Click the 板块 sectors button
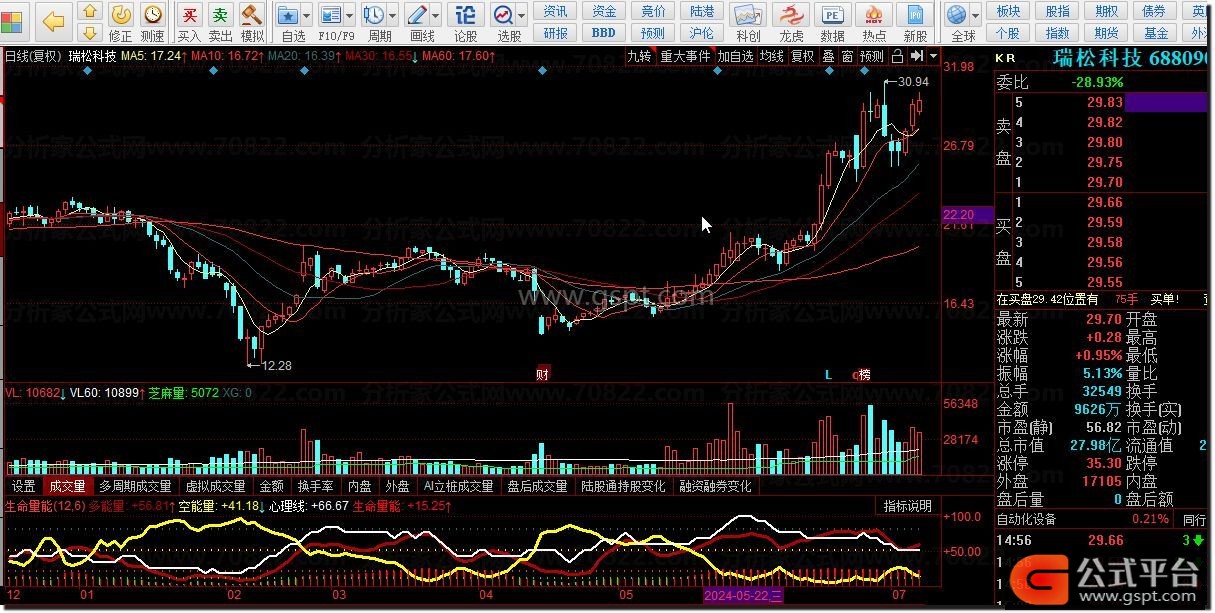This screenshot has height=613, width=1215. [1009, 11]
